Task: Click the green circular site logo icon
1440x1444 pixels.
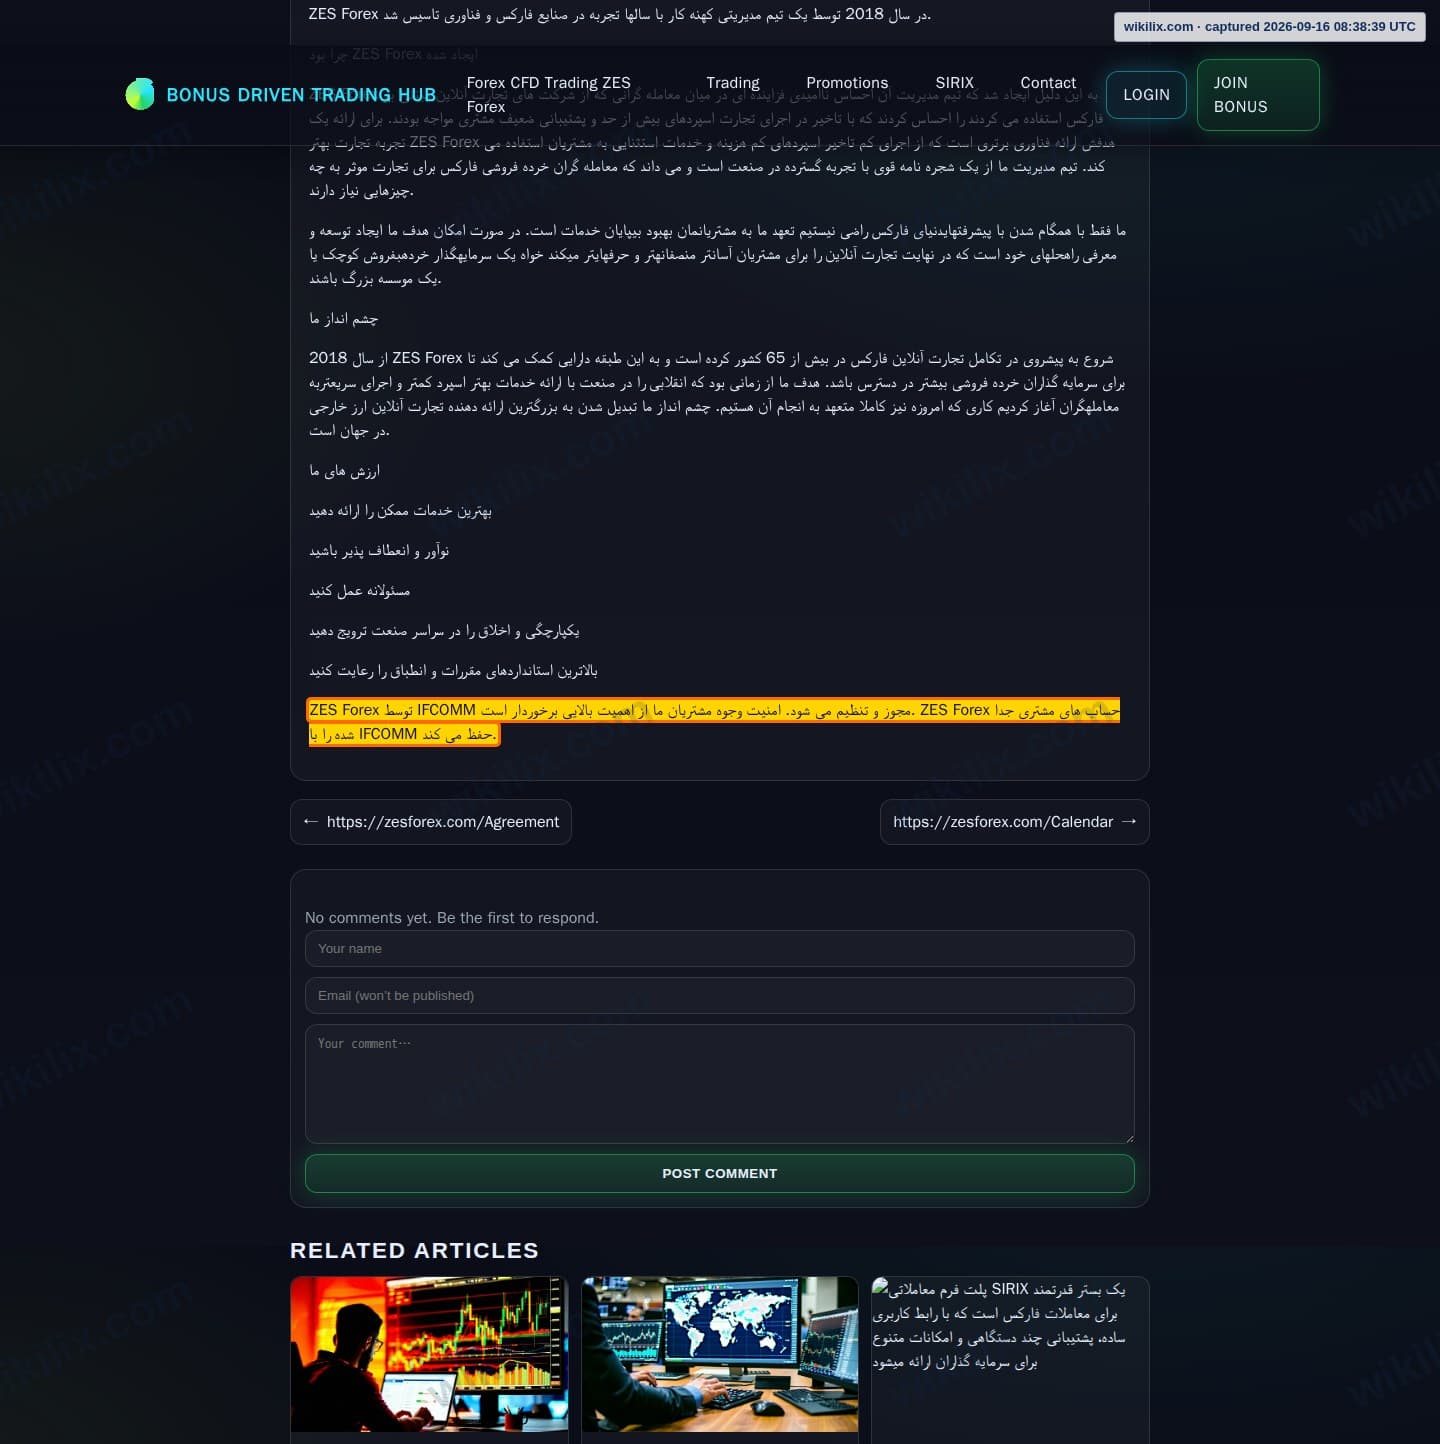Action: [140, 94]
